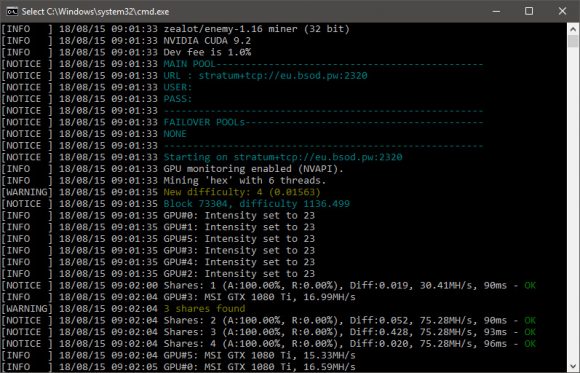Click the scrollbar up arrow

pos(573,29)
